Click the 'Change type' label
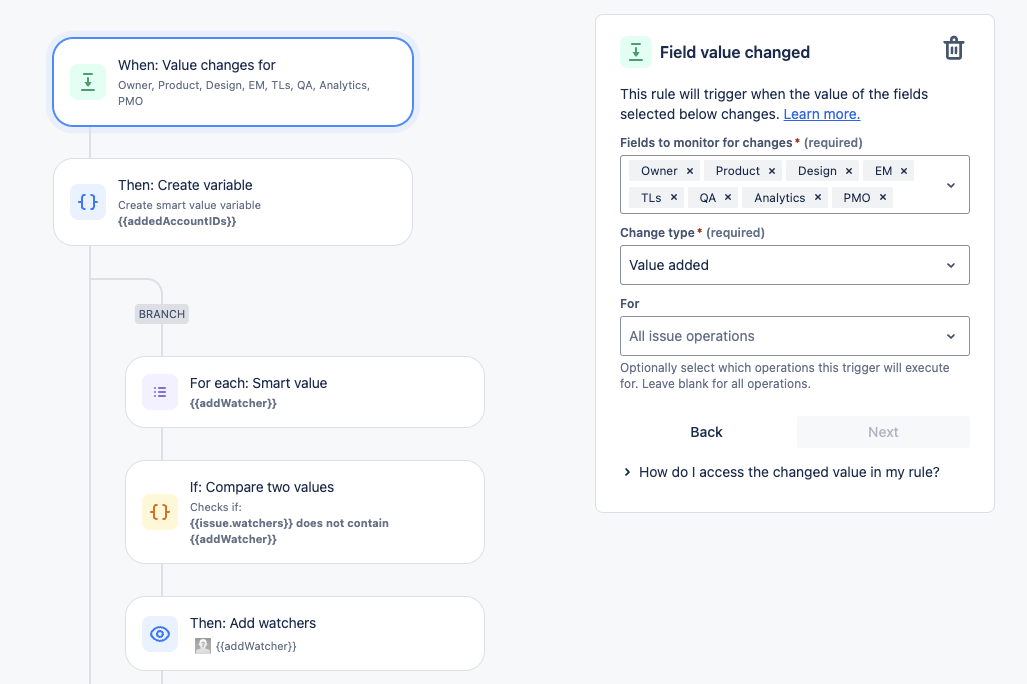1027x684 pixels. (x=657, y=233)
